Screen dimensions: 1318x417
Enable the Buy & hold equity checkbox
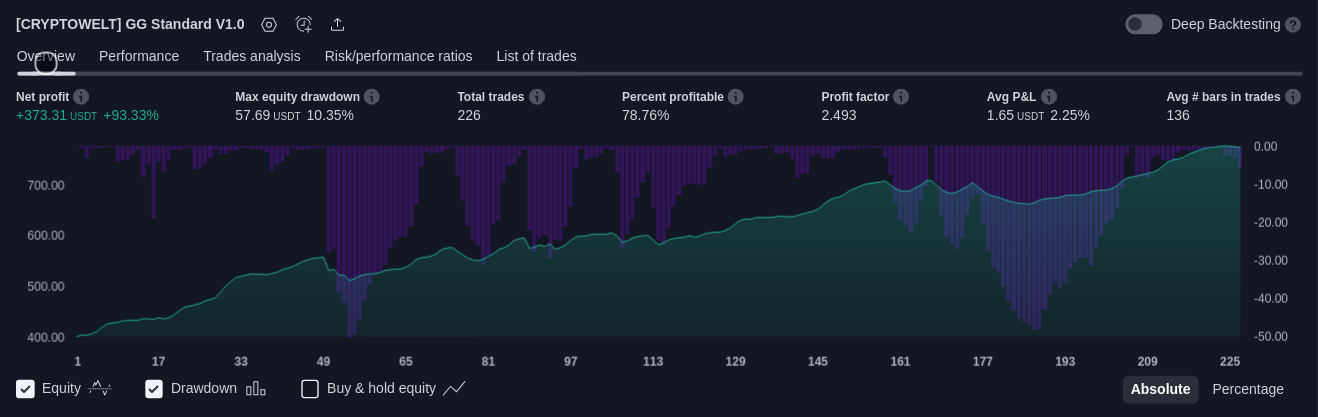click(310, 389)
